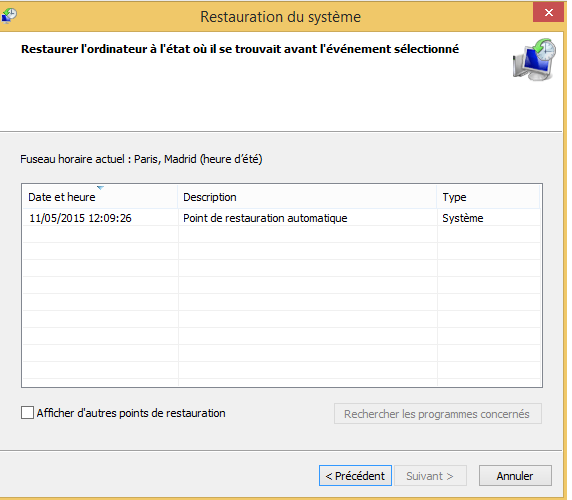Click the Restauration du système title bar

(x=280, y=17)
